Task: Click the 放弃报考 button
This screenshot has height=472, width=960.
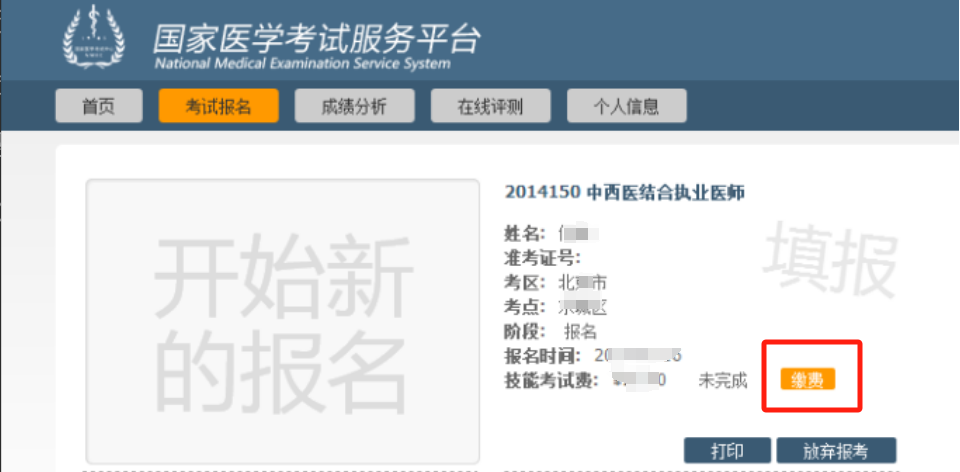Action: click(835, 451)
